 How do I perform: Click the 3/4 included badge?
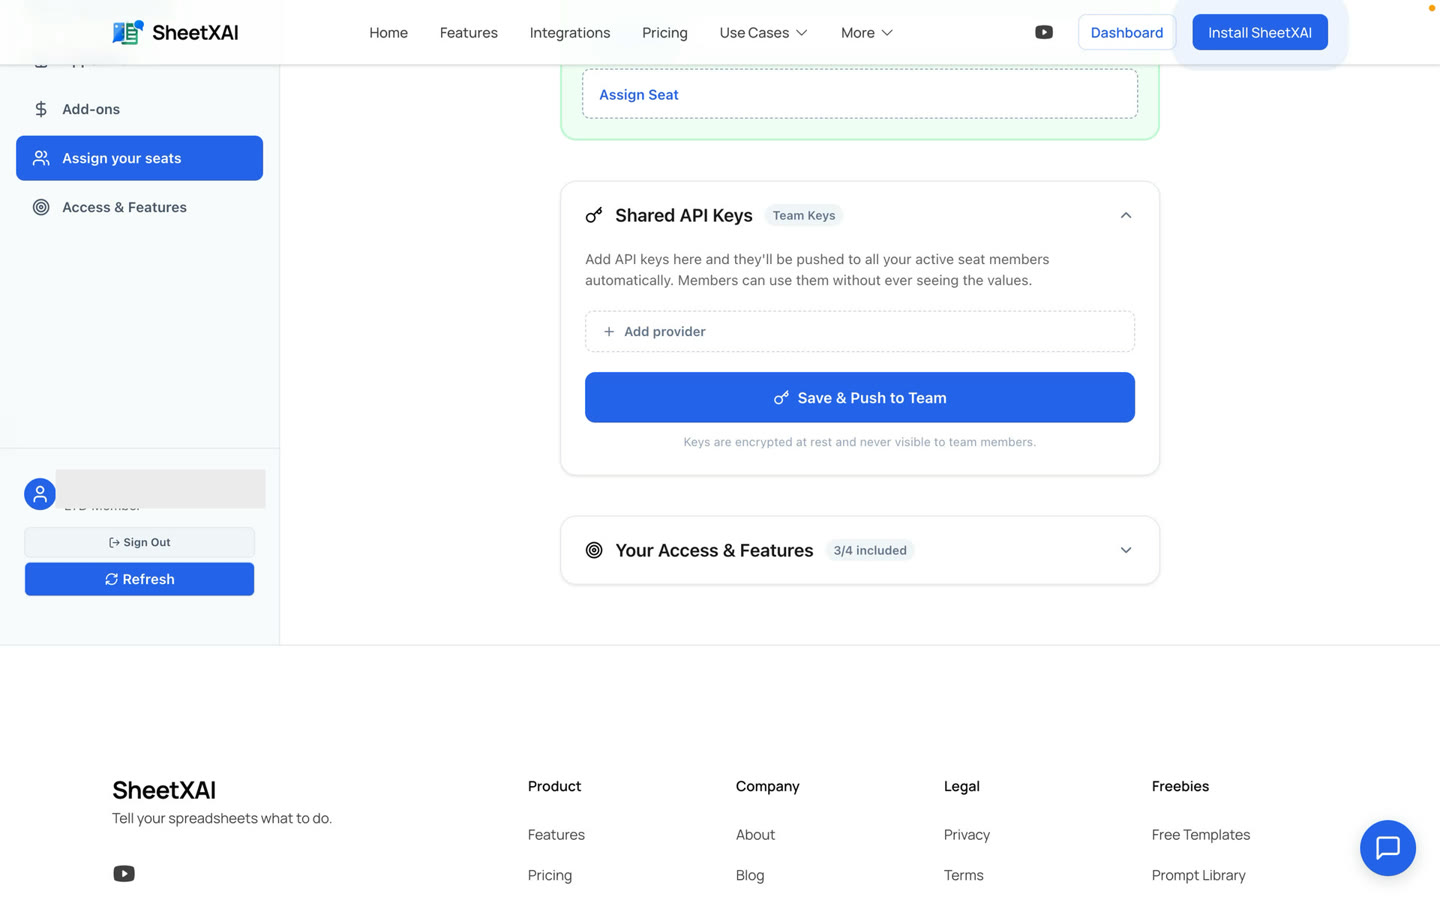[870, 550]
